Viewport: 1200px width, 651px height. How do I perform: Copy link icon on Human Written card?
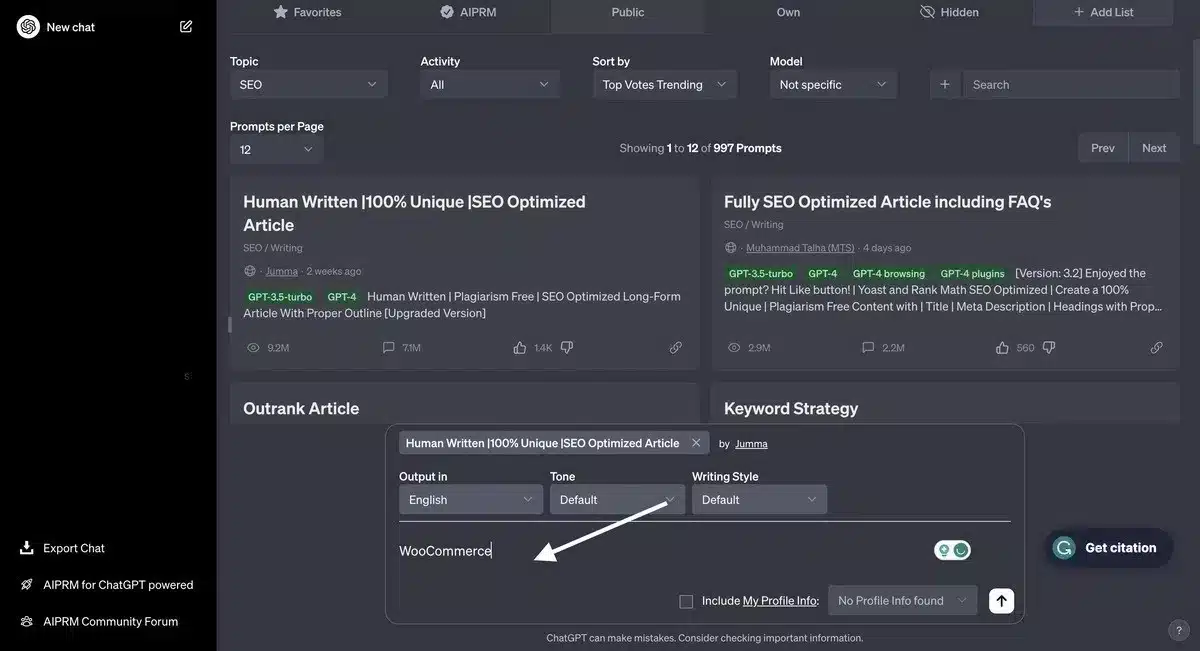tap(676, 348)
